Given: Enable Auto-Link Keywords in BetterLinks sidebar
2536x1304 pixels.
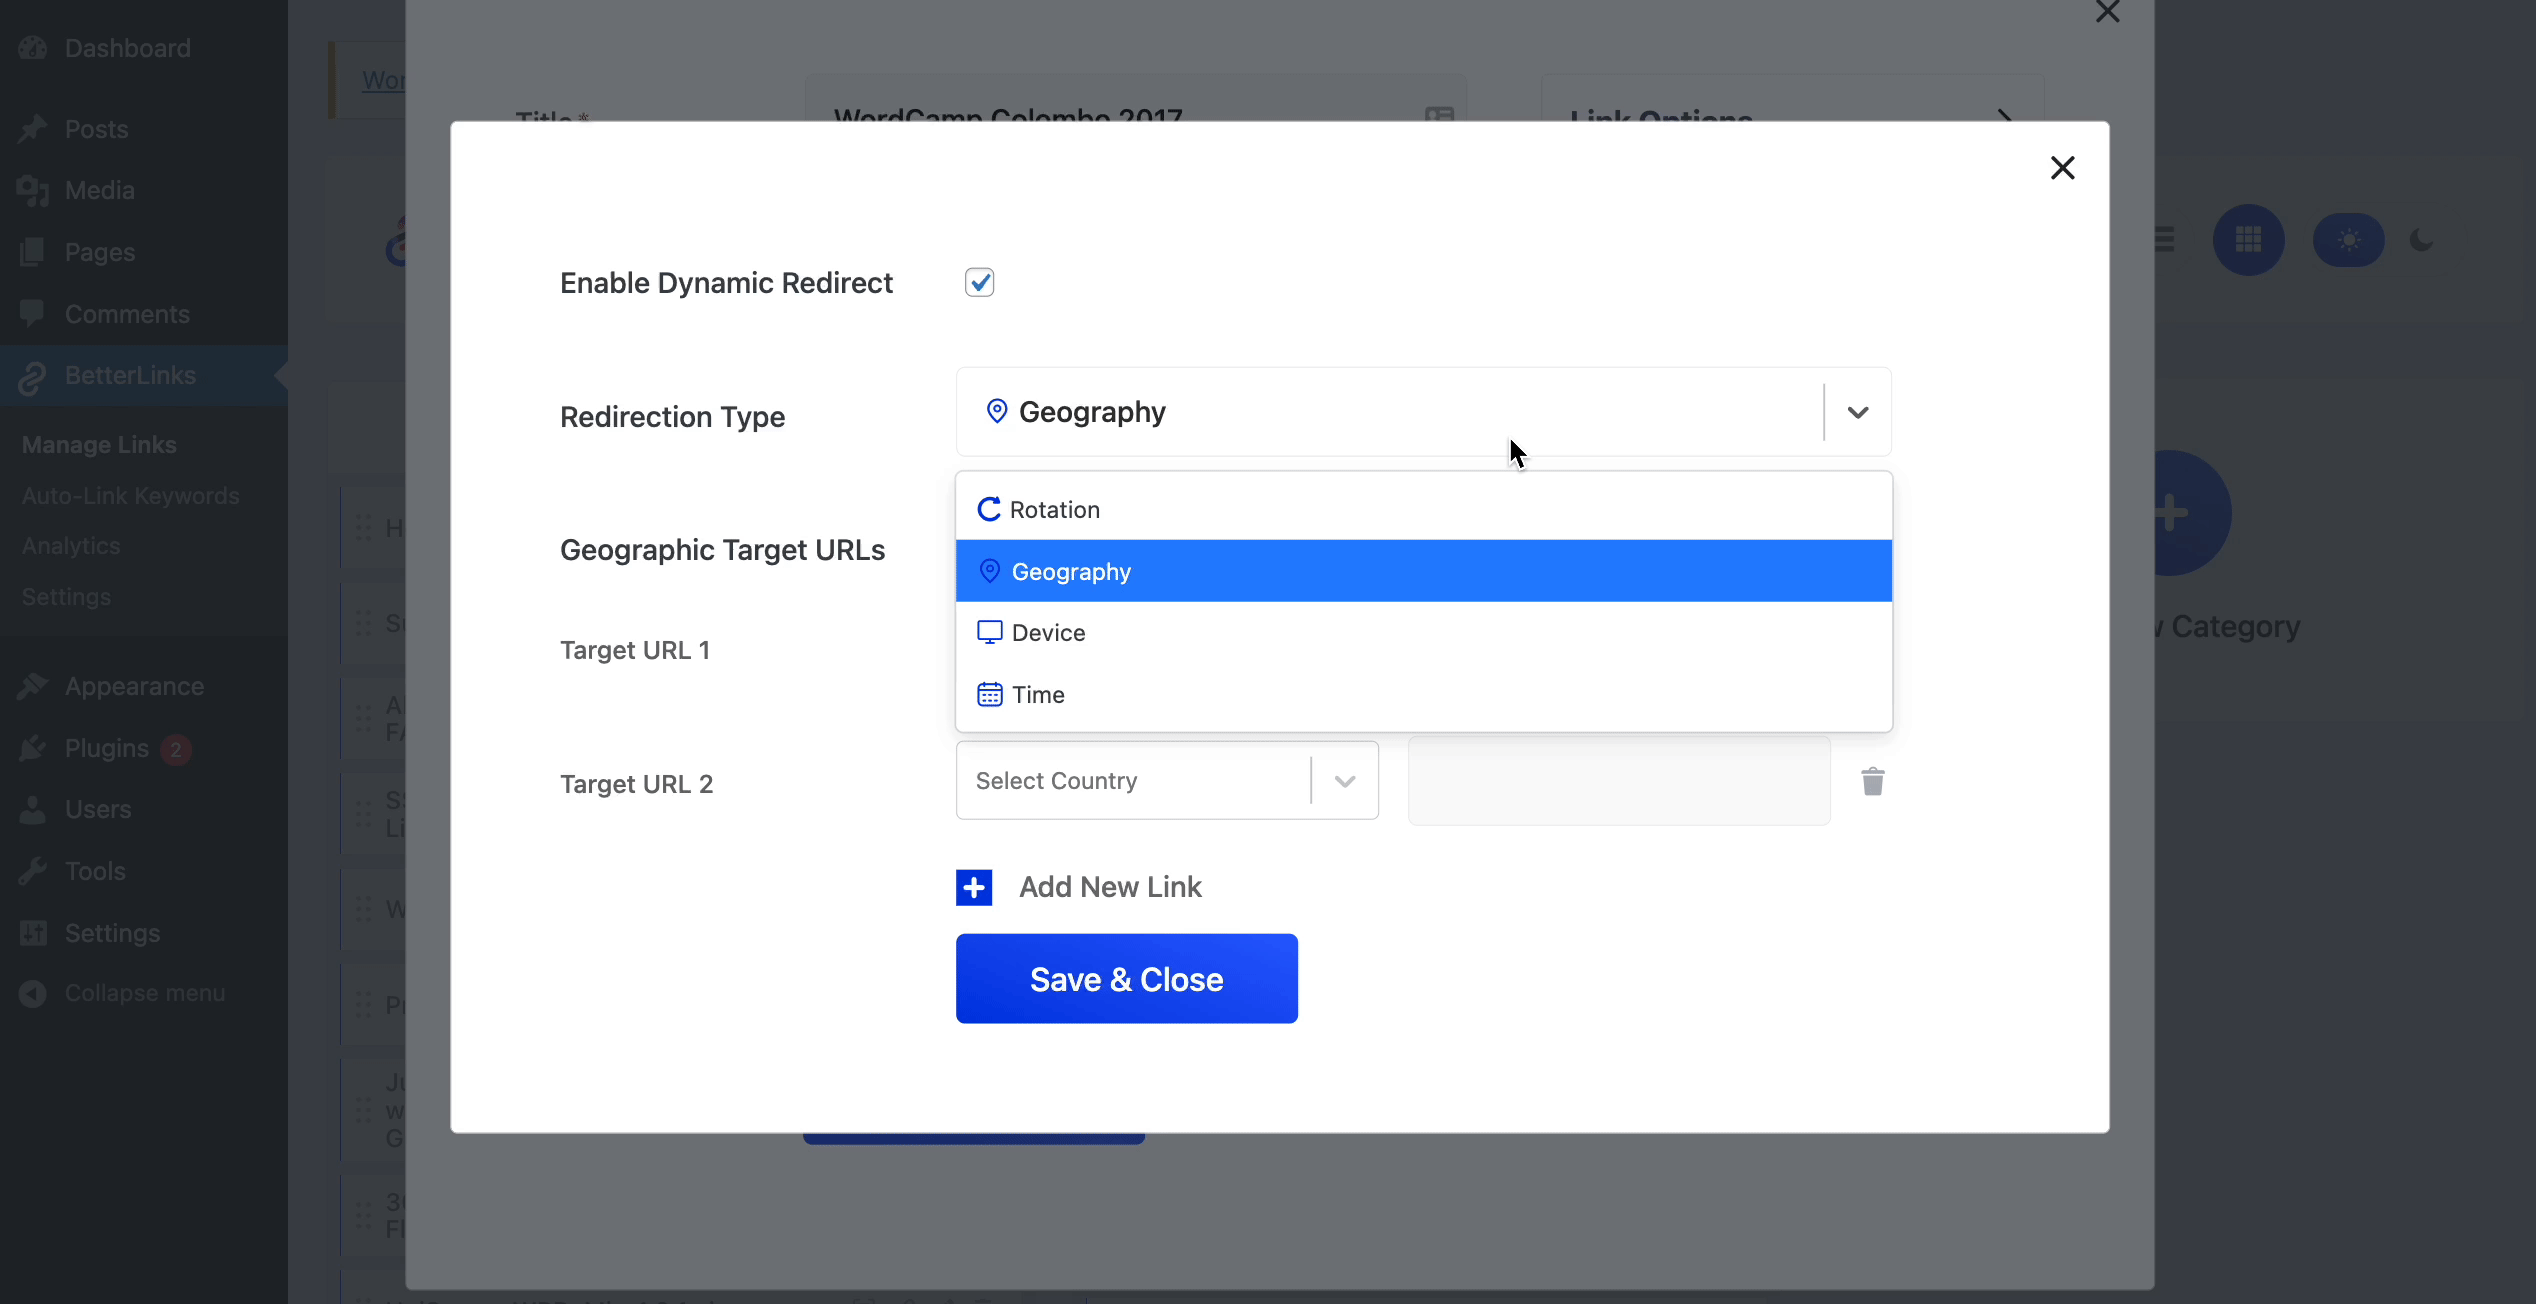Looking at the screenshot, I should 128,494.
